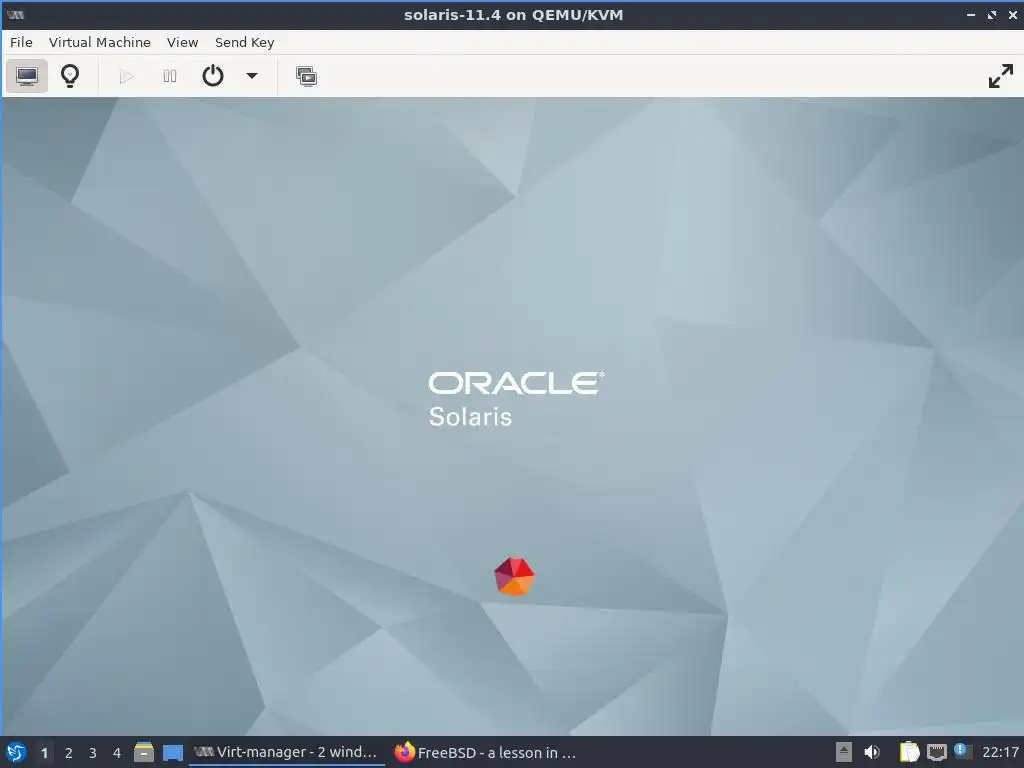1024x768 pixels.
Task: Open the manage VM snapshots view
Action: coord(306,76)
